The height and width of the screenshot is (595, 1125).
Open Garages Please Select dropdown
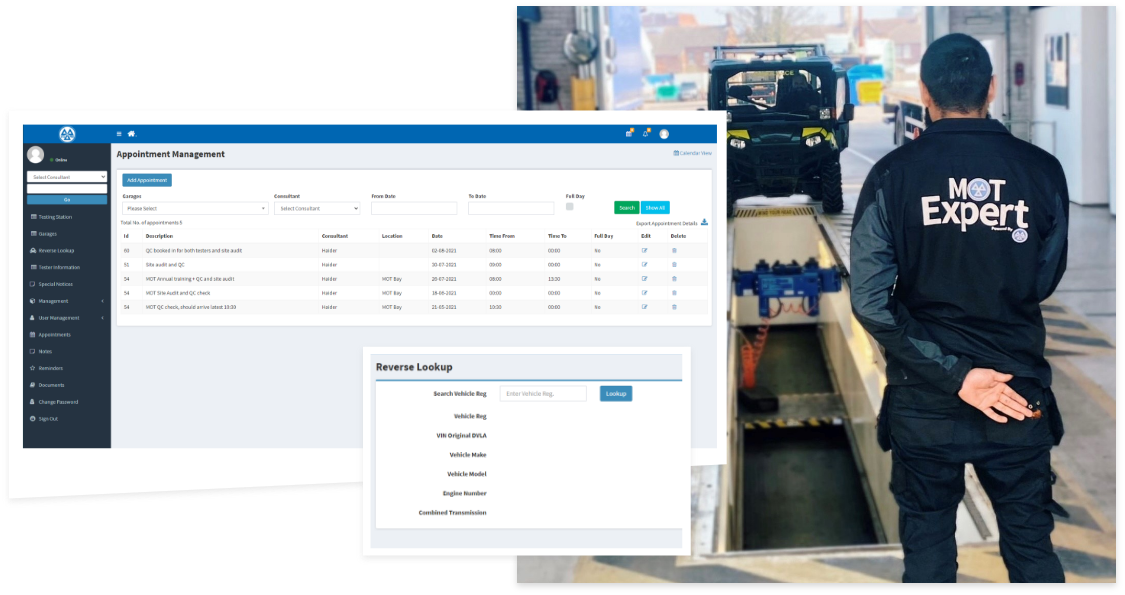coord(195,208)
